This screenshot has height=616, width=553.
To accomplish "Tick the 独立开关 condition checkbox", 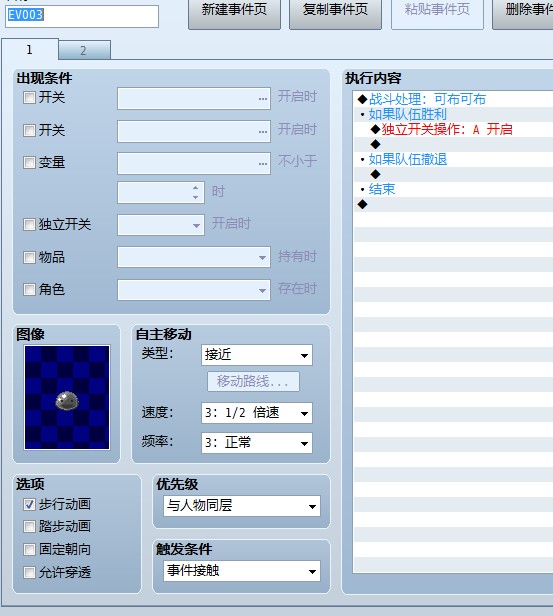I will 29,225.
